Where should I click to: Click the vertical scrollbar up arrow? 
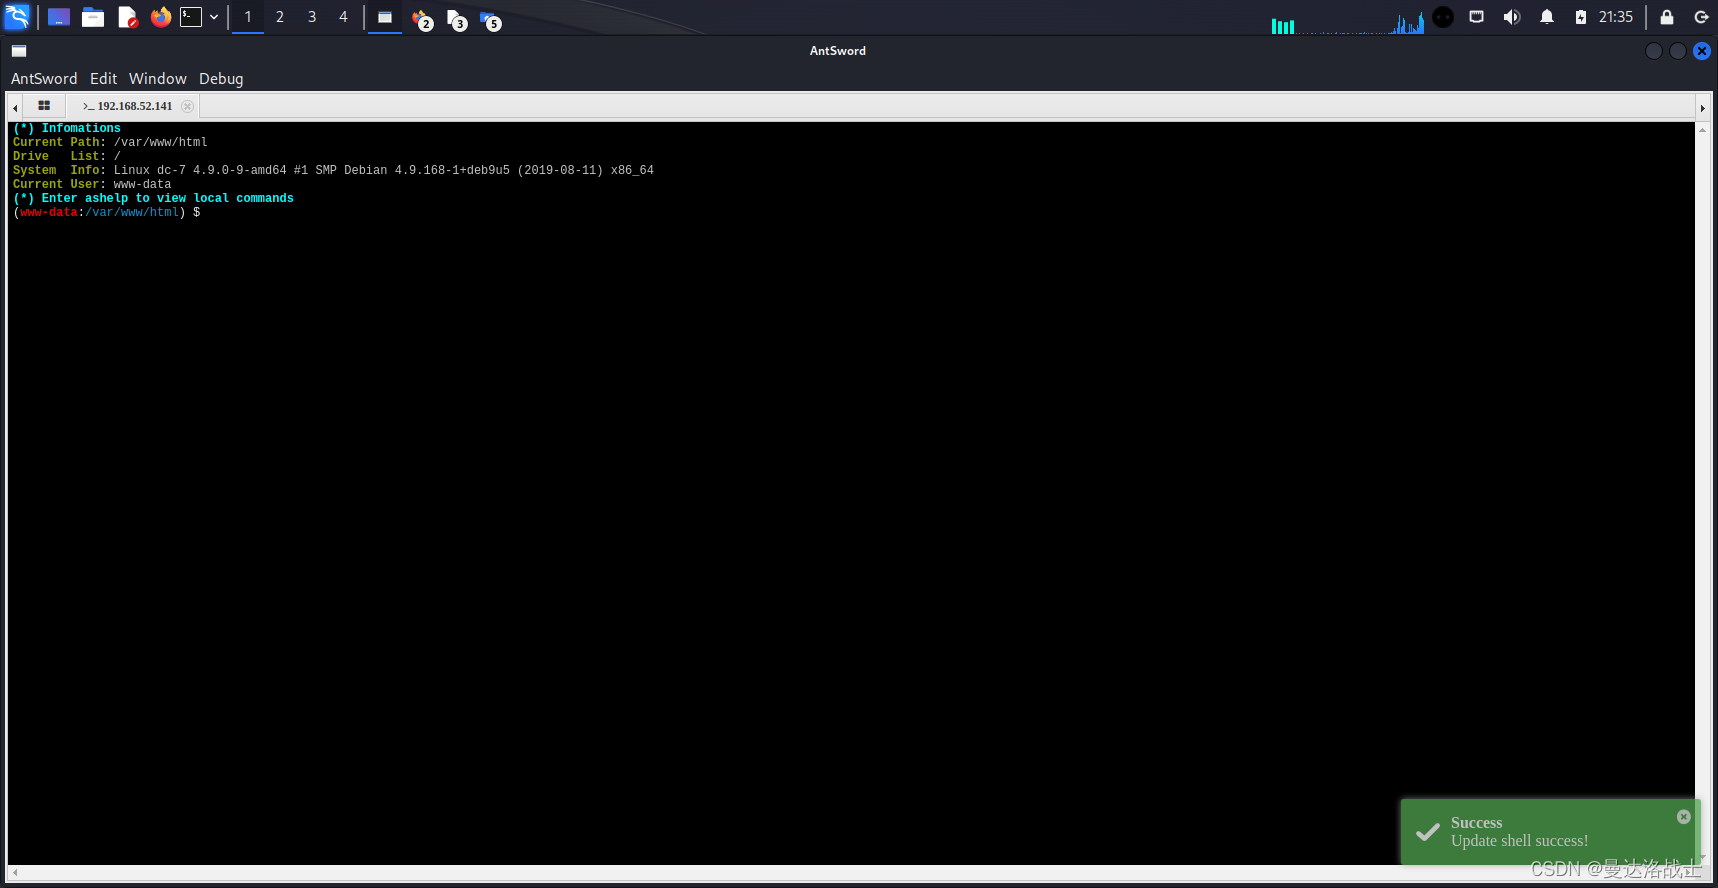click(x=1702, y=130)
